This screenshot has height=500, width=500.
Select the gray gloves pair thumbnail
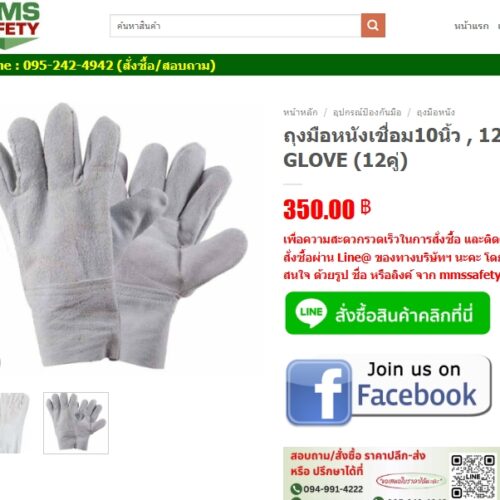(76, 423)
